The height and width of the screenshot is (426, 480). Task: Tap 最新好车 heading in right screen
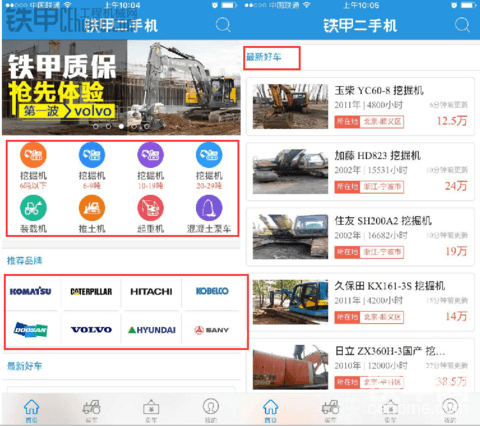click(264, 57)
